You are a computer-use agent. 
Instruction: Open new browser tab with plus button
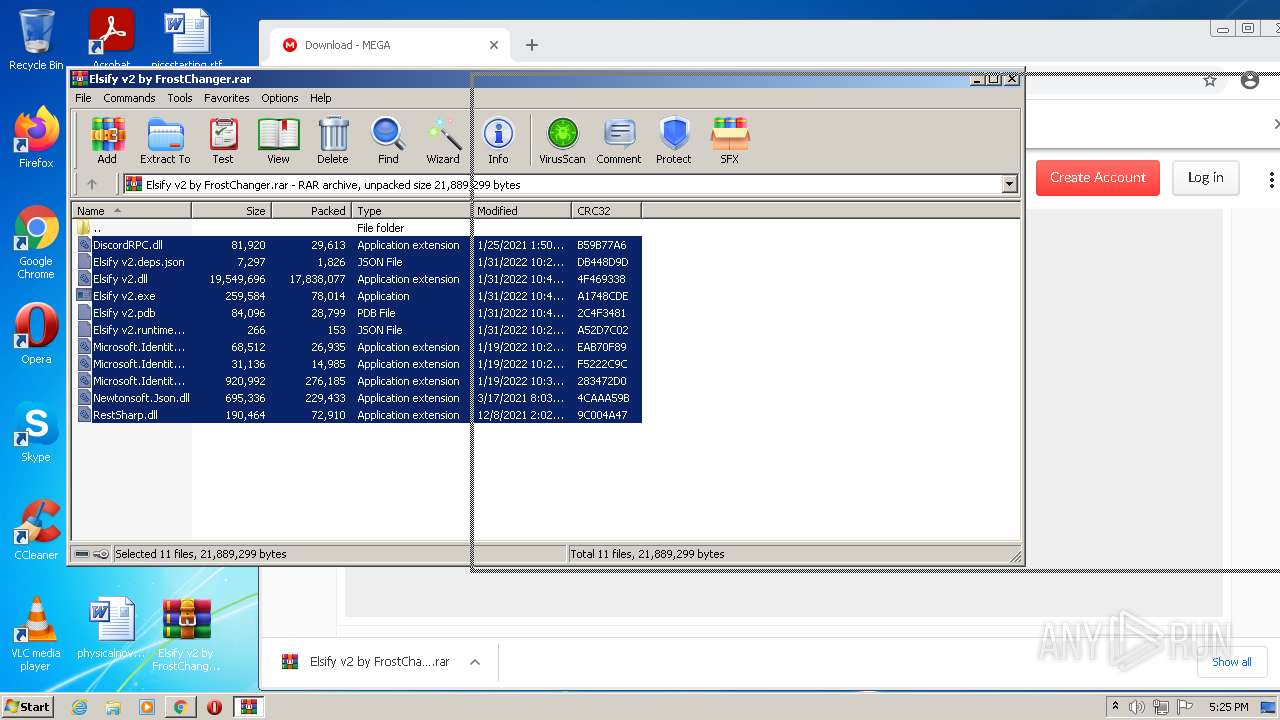click(532, 45)
